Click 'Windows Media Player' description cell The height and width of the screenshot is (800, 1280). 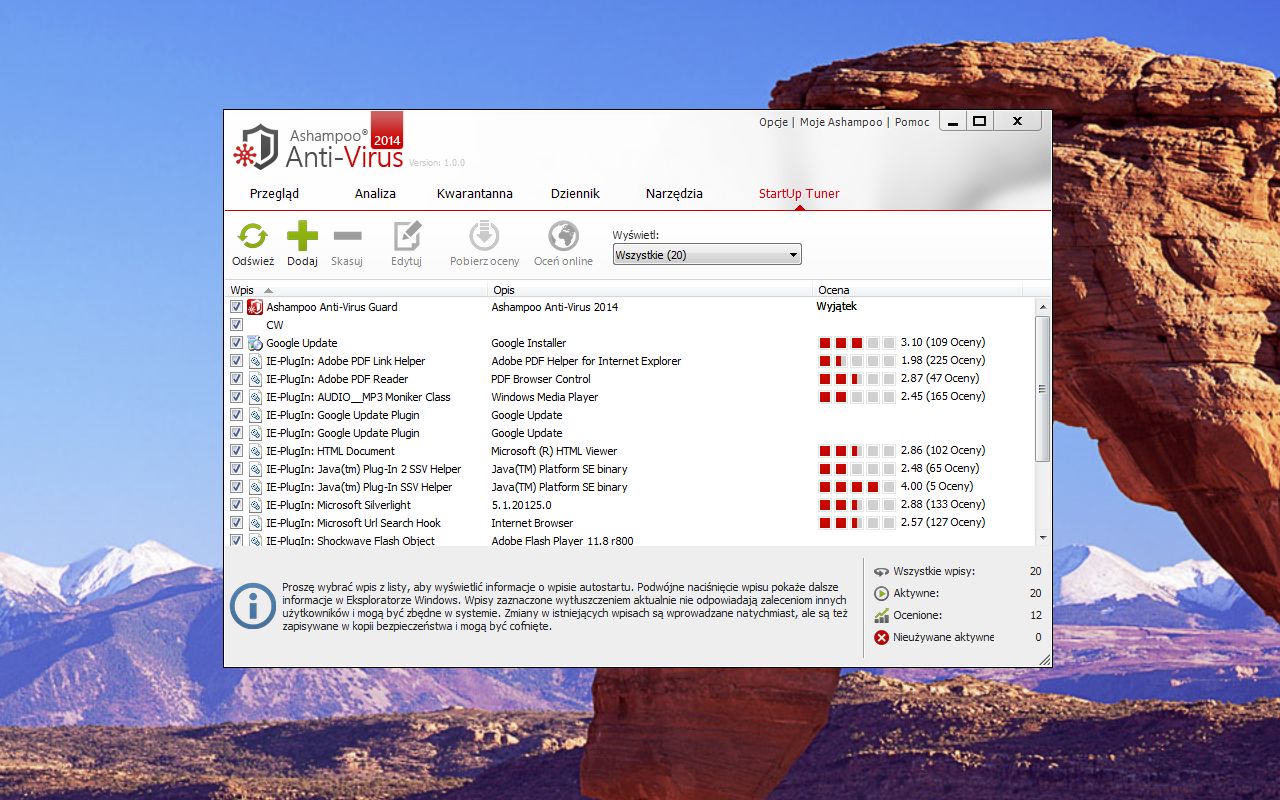pos(545,397)
